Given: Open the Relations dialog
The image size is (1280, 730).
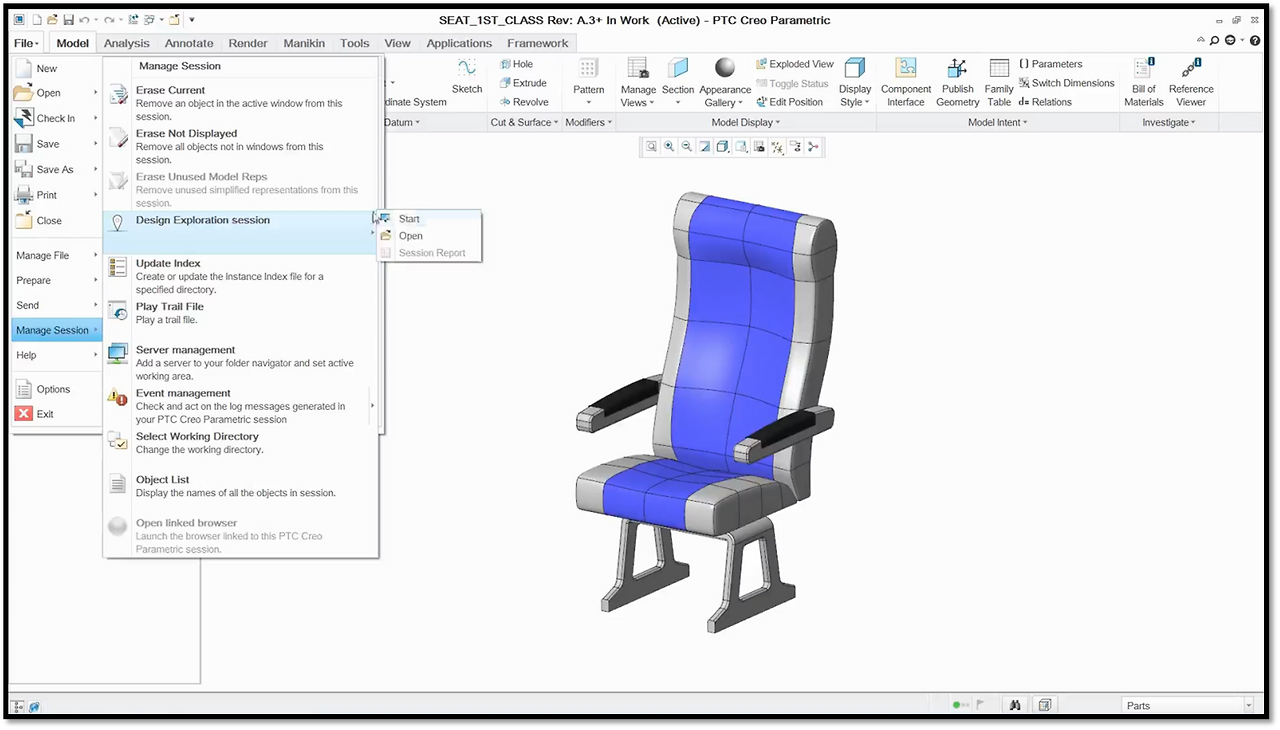Looking at the screenshot, I should click(x=1045, y=102).
